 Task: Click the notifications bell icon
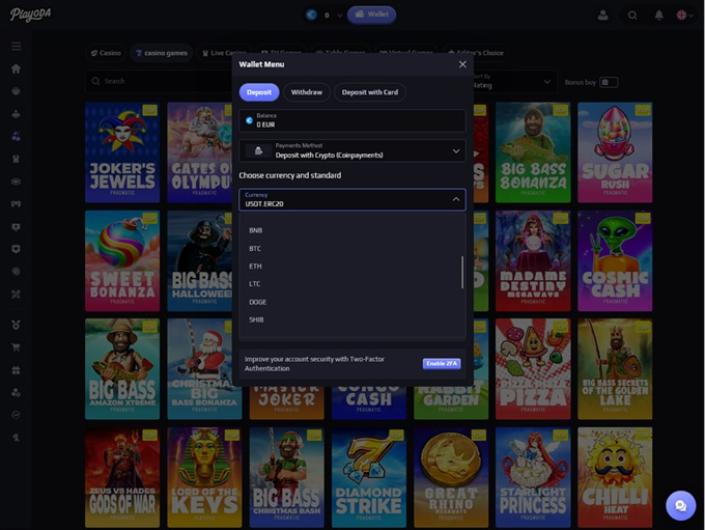659,15
